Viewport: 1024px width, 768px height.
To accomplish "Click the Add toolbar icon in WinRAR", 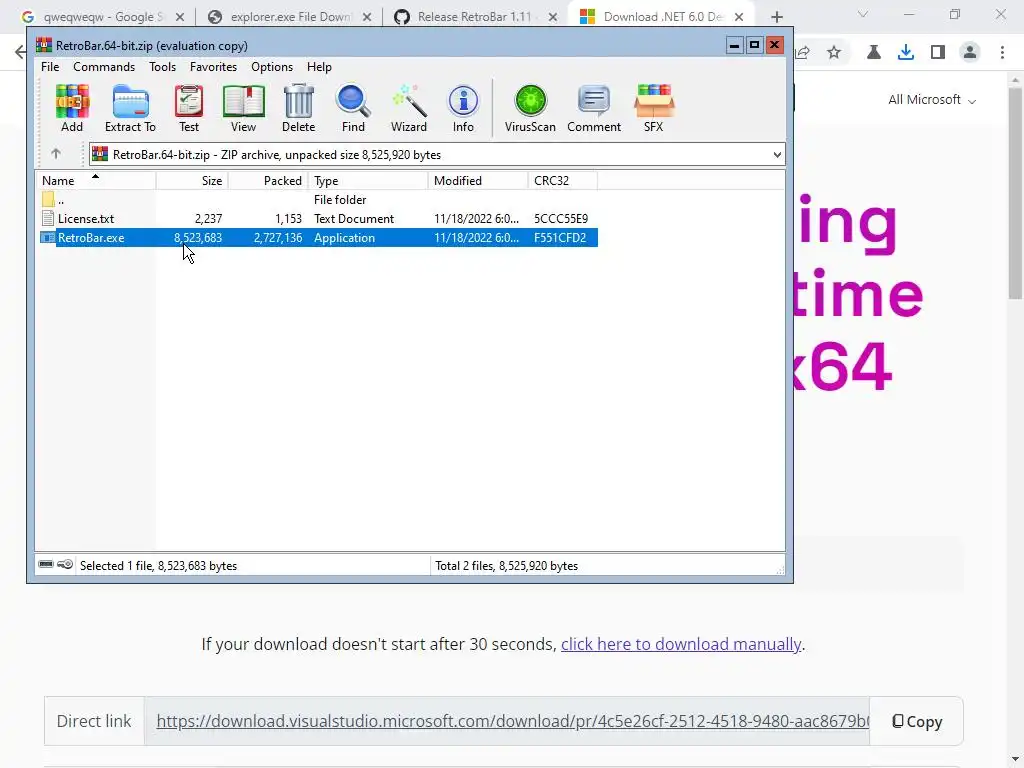I will click(x=72, y=108).
